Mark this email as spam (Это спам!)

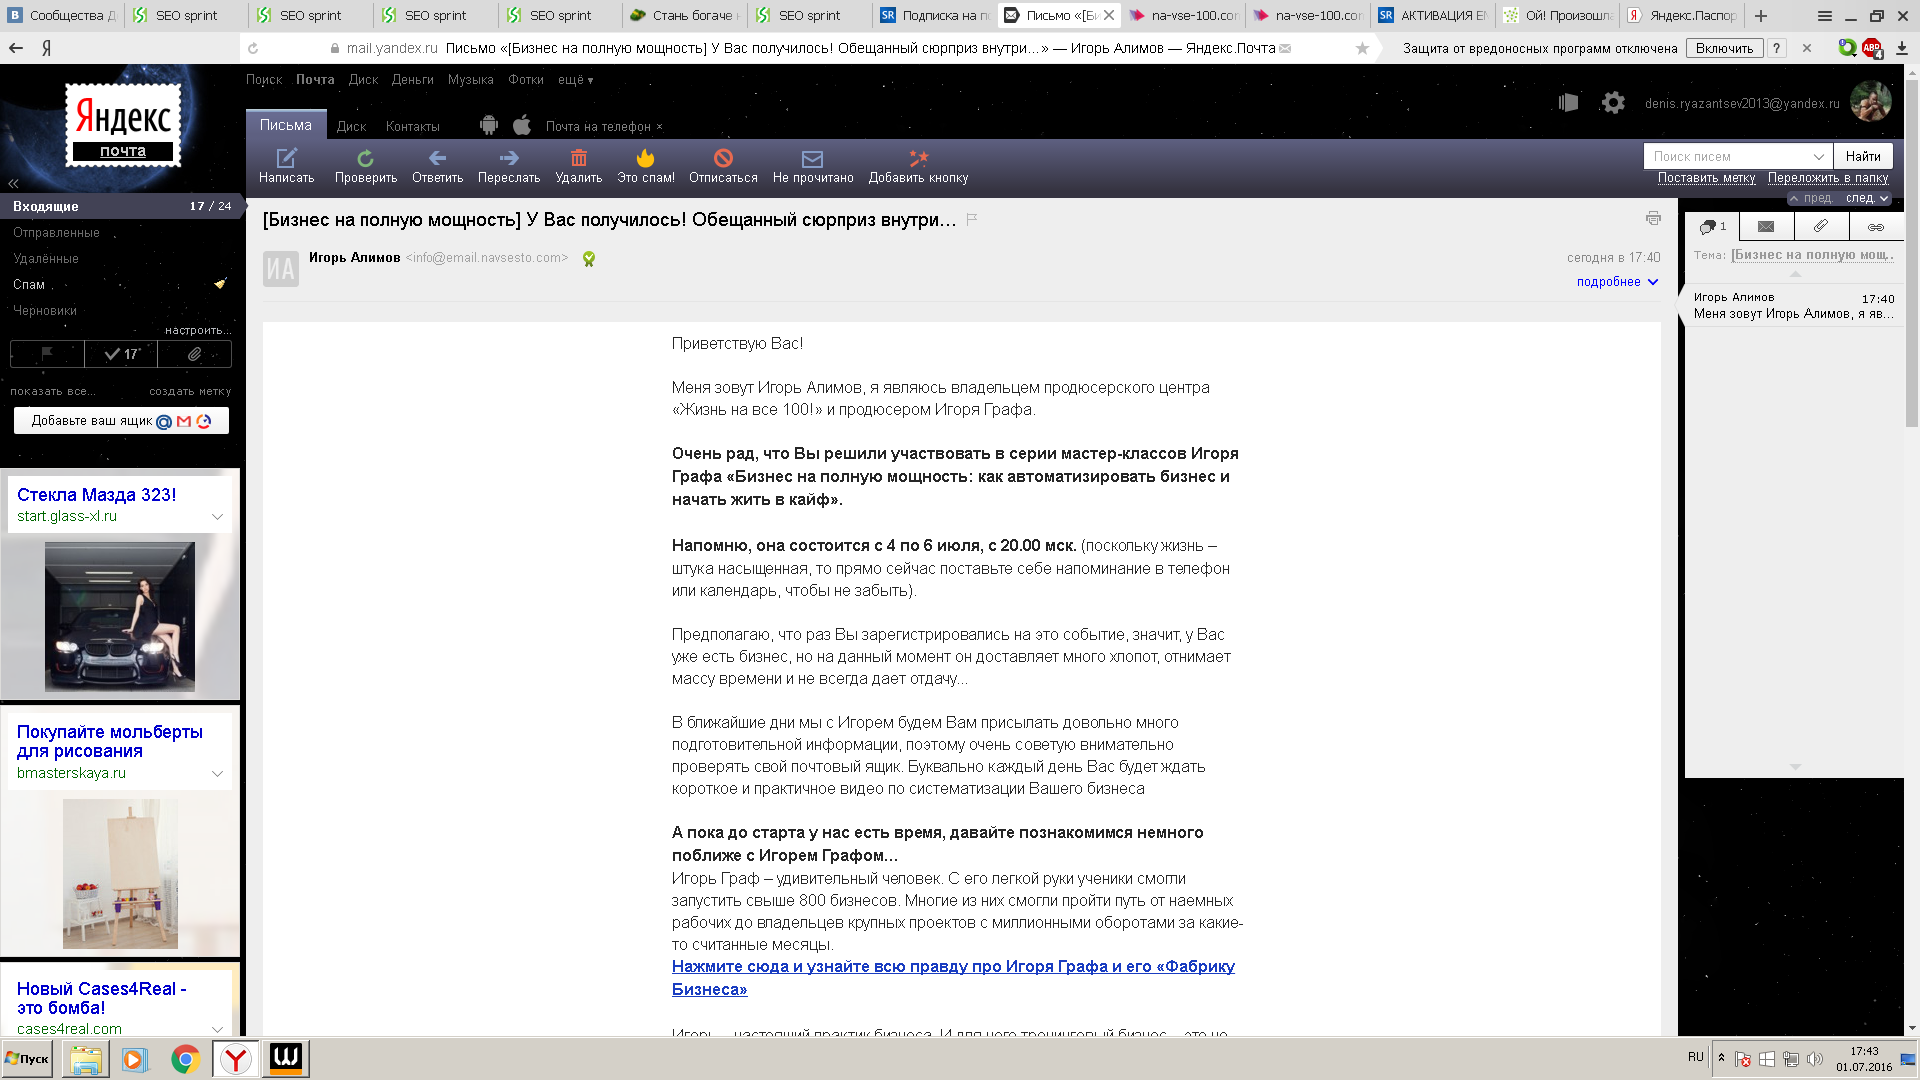(645, 165)
